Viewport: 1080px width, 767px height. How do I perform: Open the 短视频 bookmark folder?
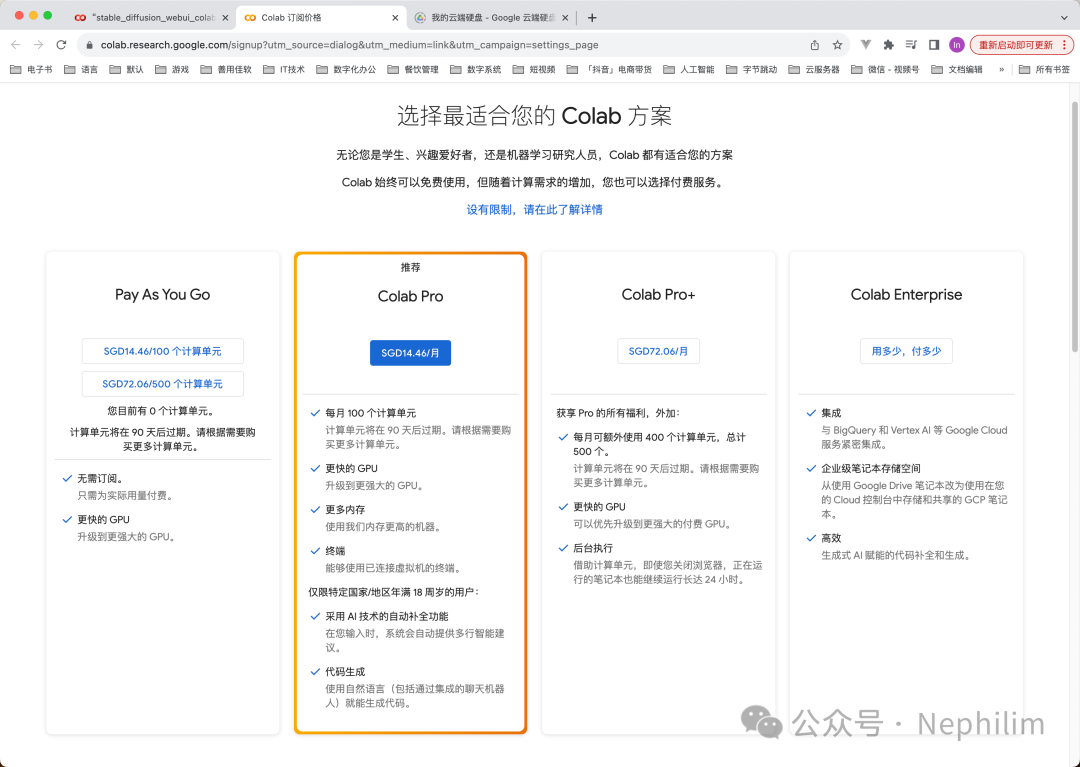[534, 70]
